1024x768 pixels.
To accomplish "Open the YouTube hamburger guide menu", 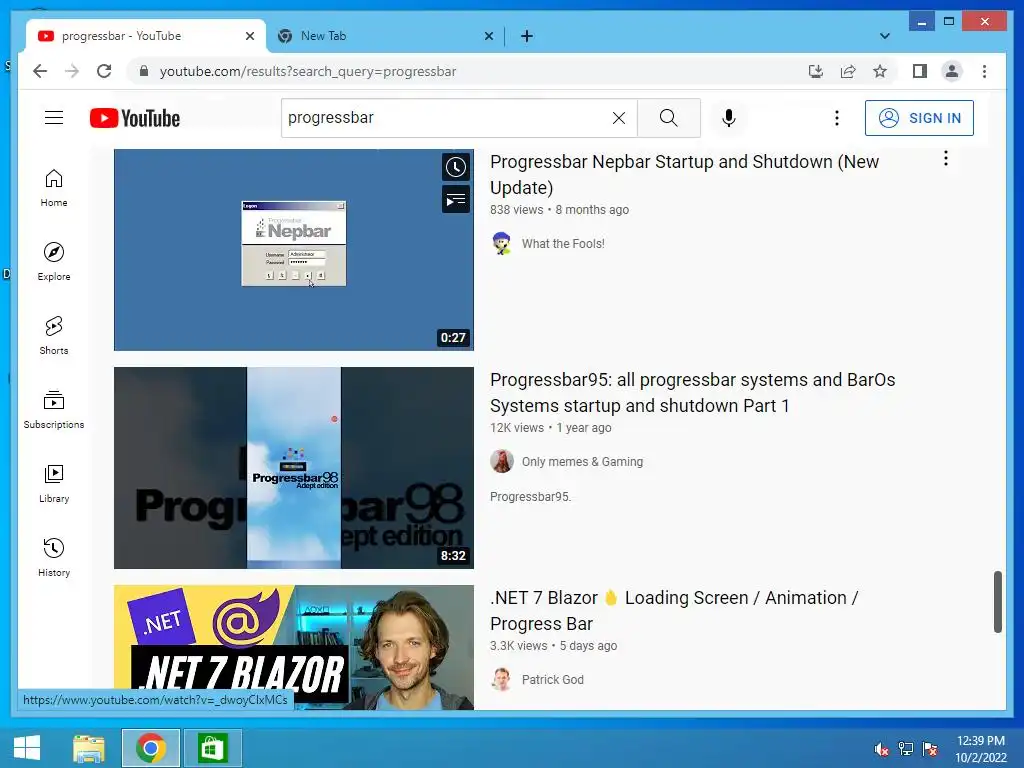I will point(54,118).
